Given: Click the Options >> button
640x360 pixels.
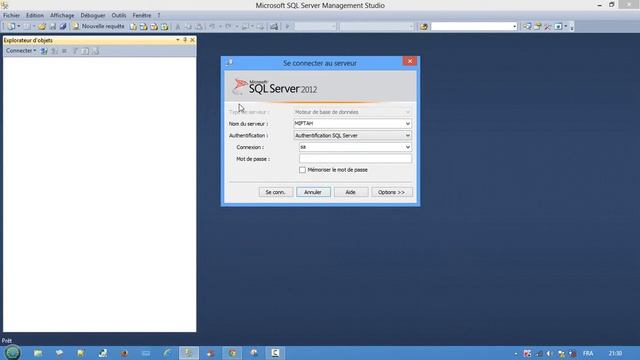Looking at the screenshot, I should click(391, 192).
